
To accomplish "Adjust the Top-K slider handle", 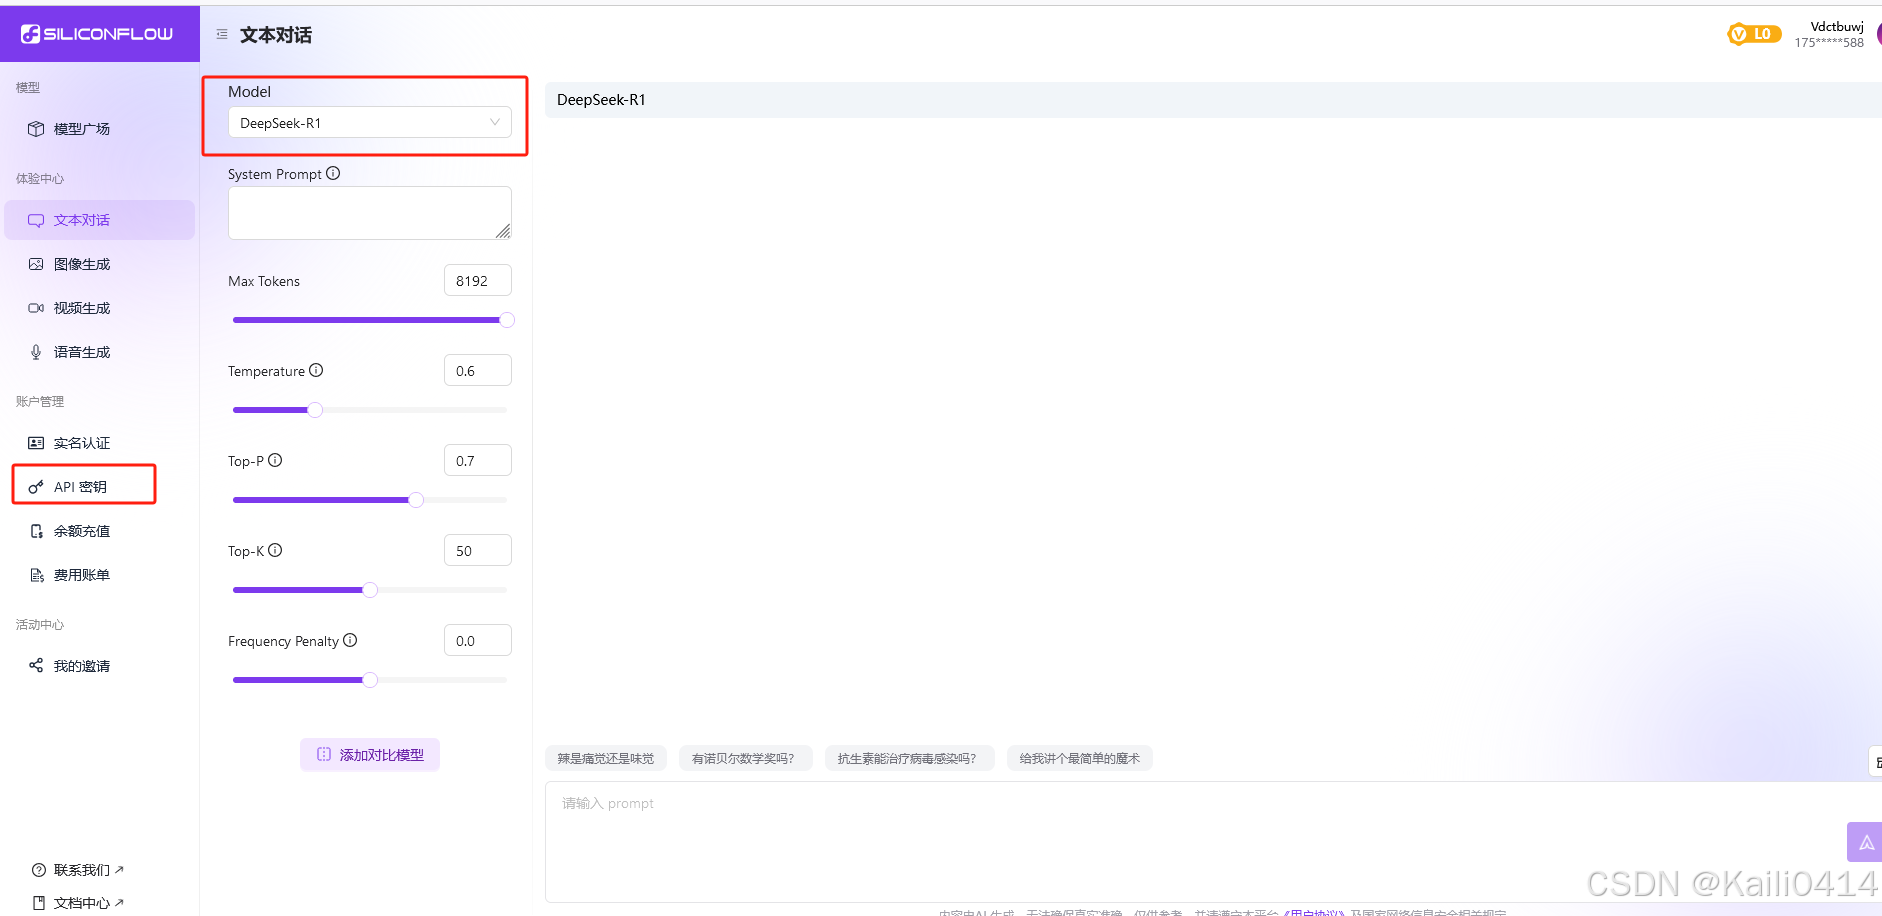I will point(370,590).
